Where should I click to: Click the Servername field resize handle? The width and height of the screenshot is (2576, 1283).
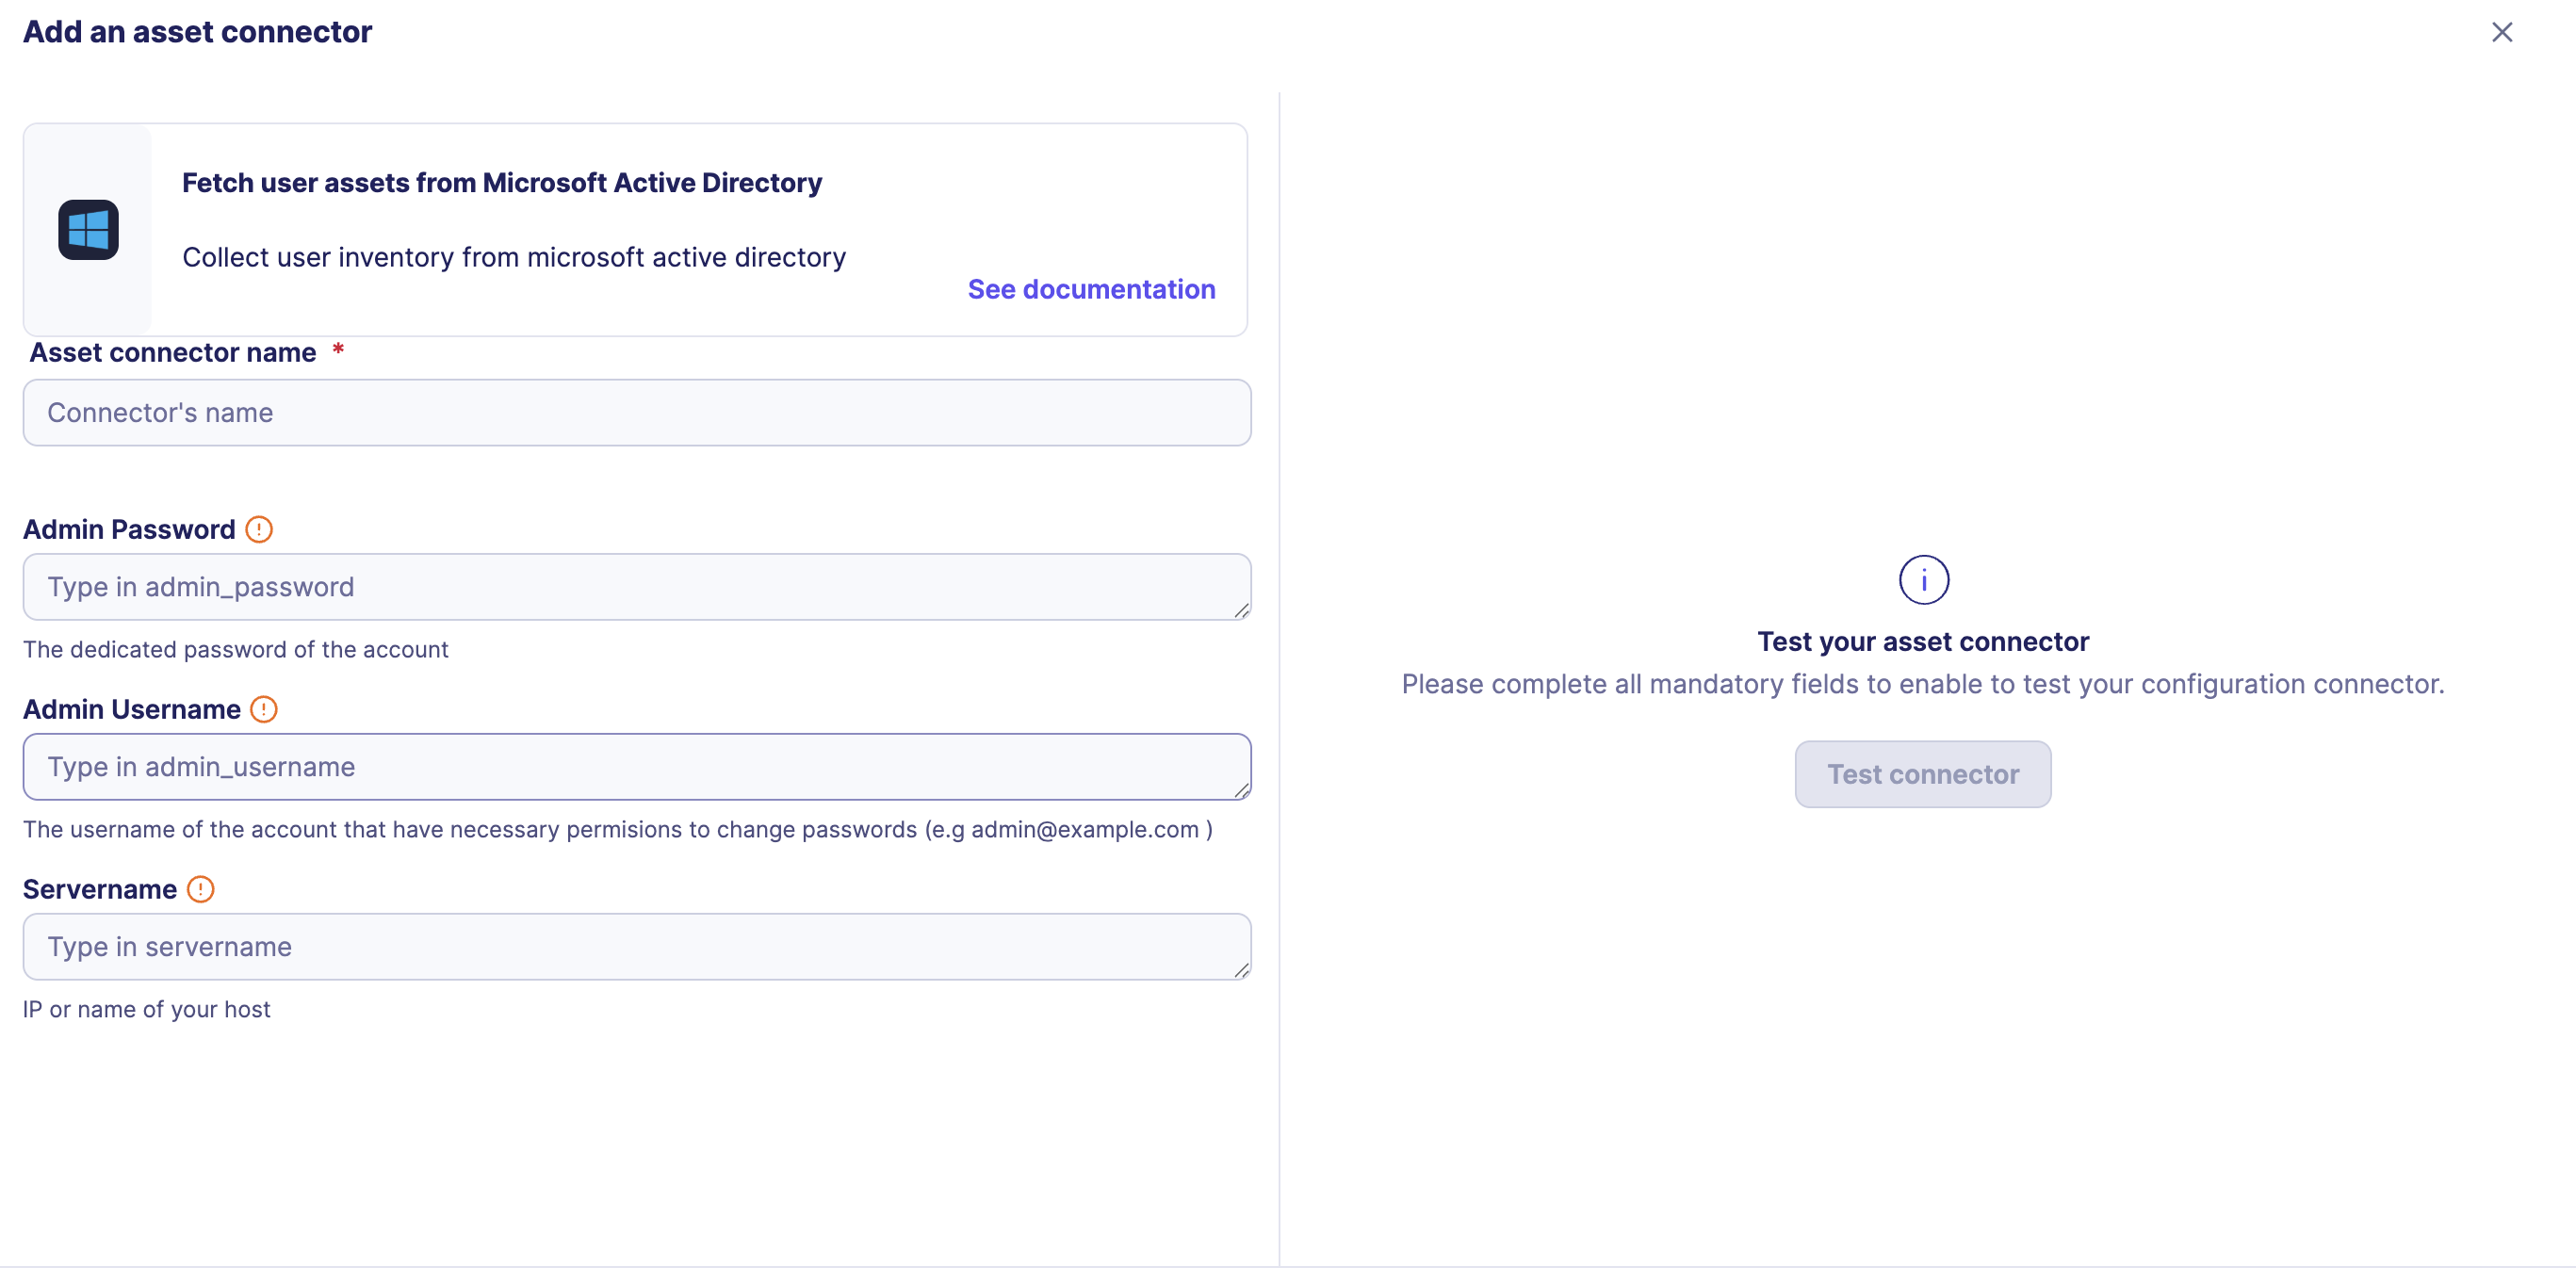tap(1241, 970)
